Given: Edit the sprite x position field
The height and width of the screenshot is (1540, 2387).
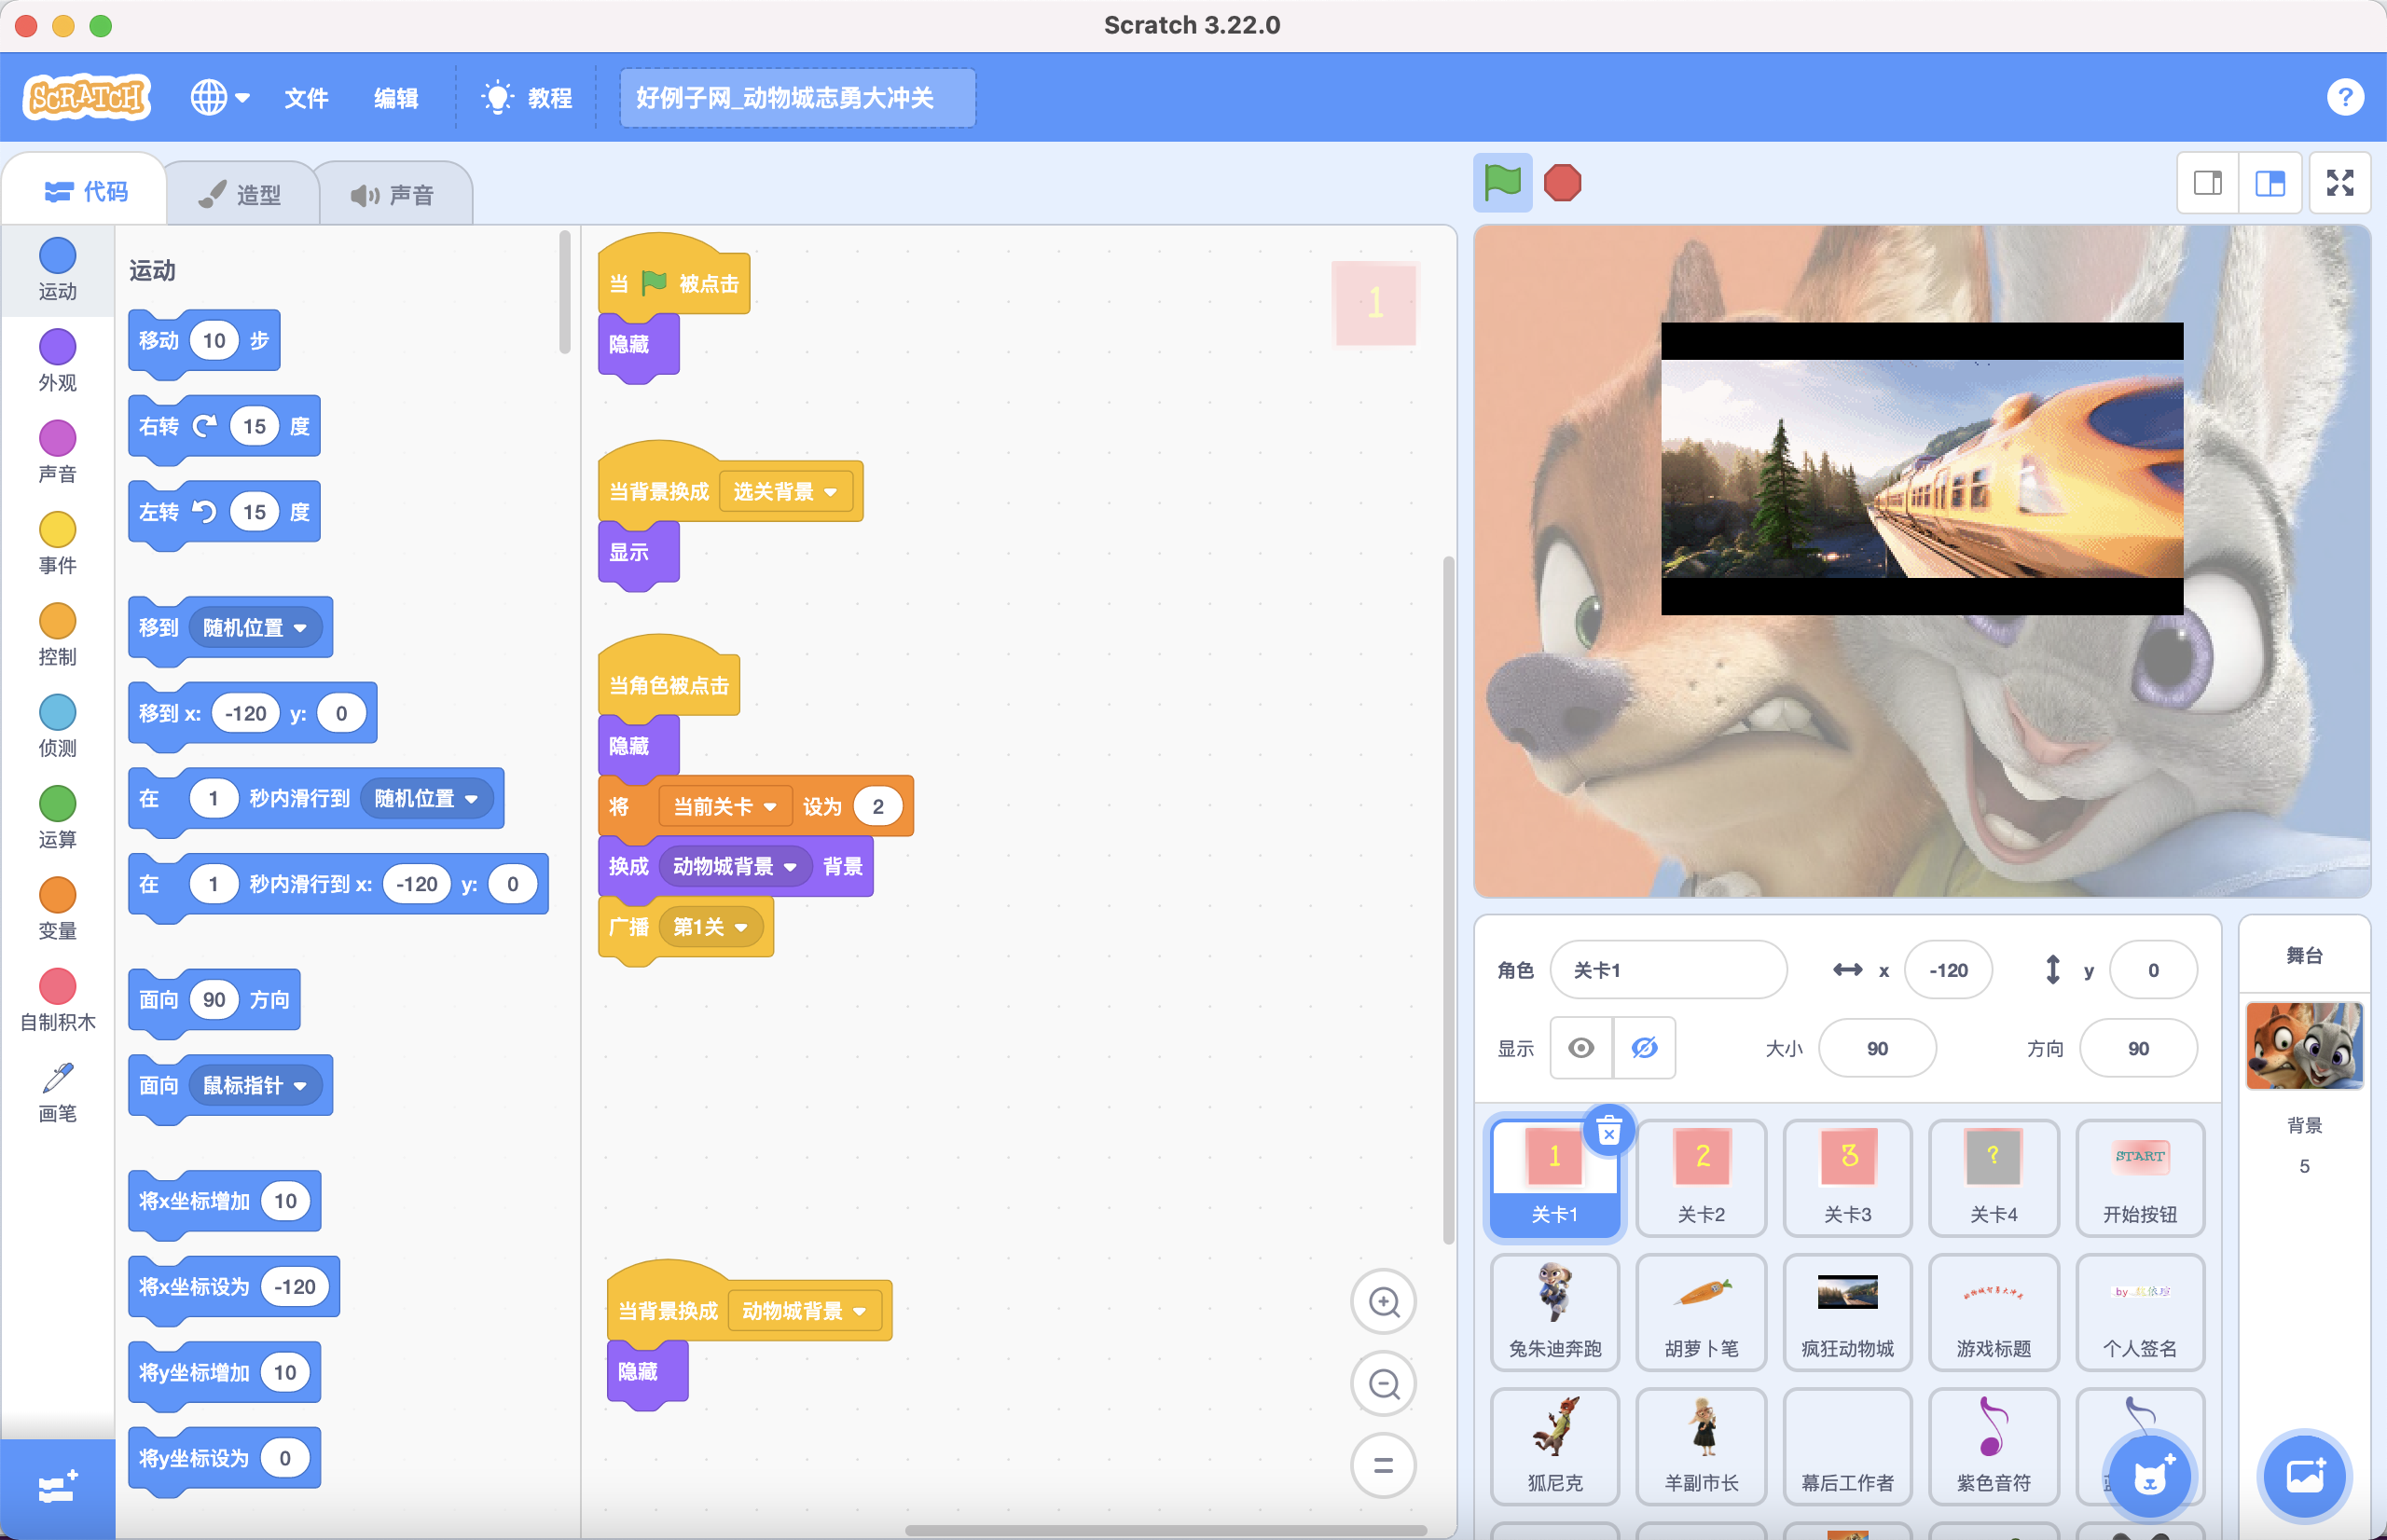Looking at the screenshot, I should coord(1947,969).
